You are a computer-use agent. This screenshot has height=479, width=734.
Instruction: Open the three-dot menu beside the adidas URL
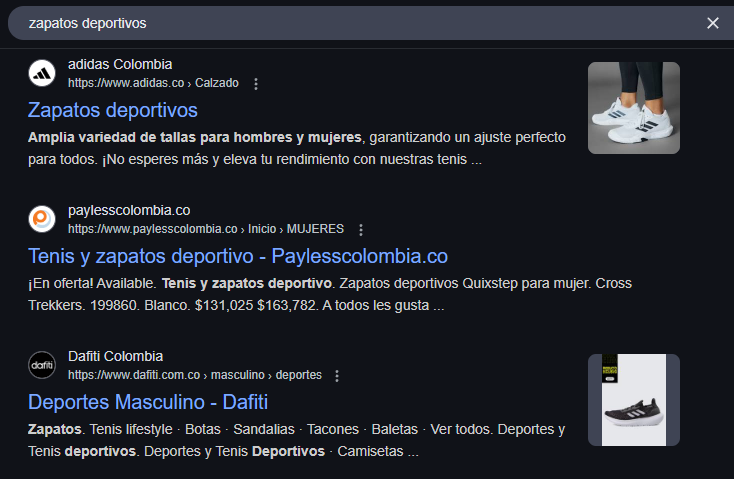pyautogui.click(x=256, y=84)
